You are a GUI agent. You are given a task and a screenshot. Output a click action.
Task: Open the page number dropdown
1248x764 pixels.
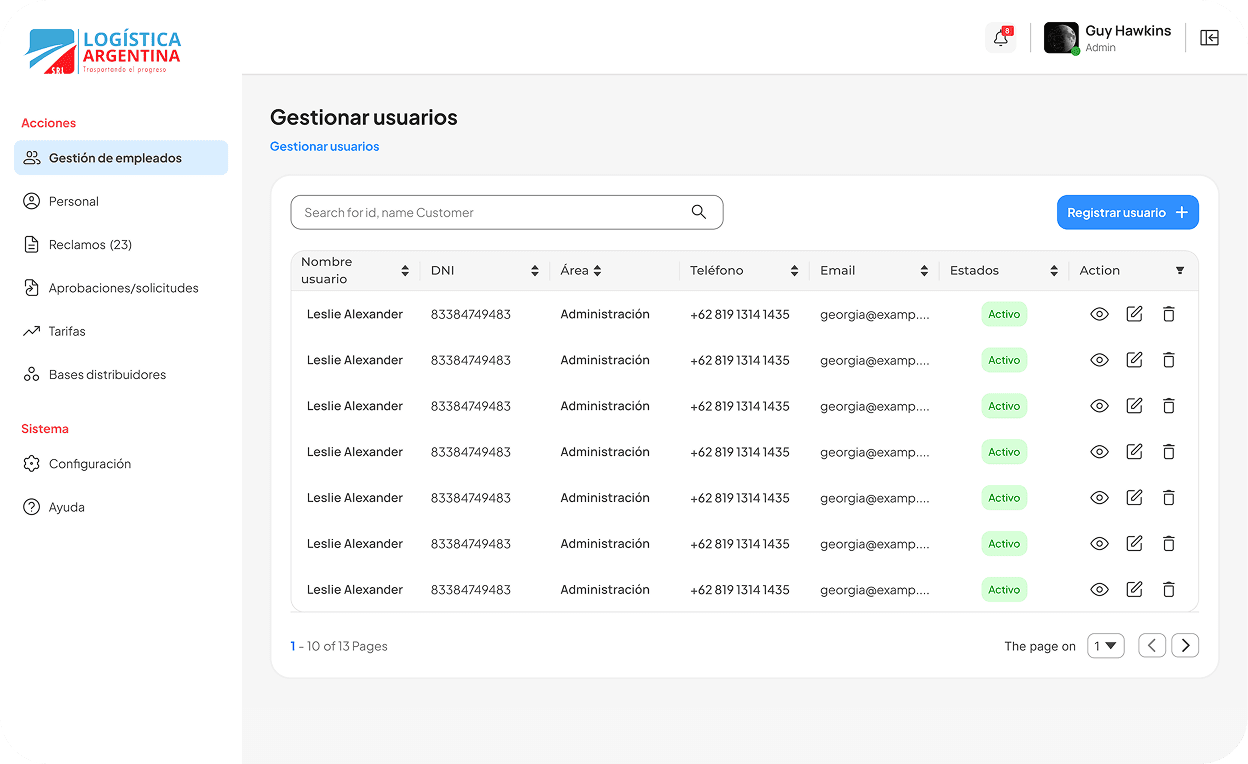pyautogui.click(x=1106, y=646)
